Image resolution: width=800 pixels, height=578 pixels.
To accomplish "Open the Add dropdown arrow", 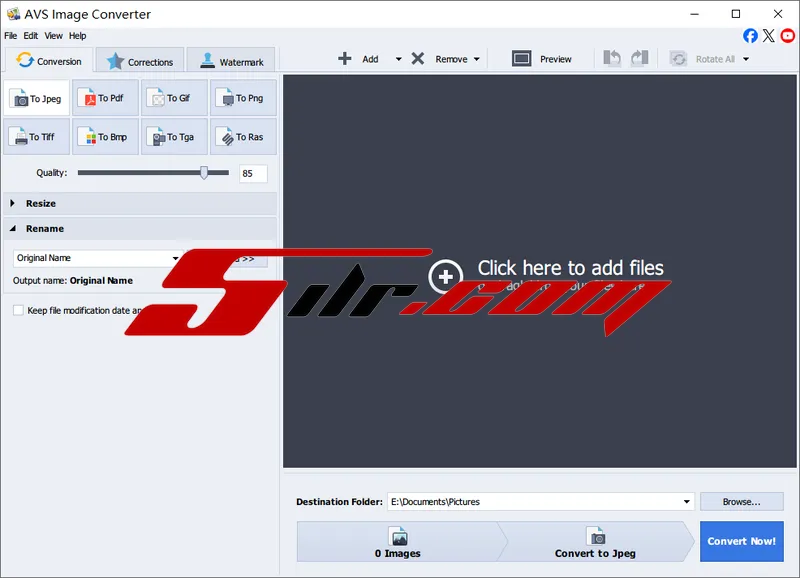I will tap(398, 59).
